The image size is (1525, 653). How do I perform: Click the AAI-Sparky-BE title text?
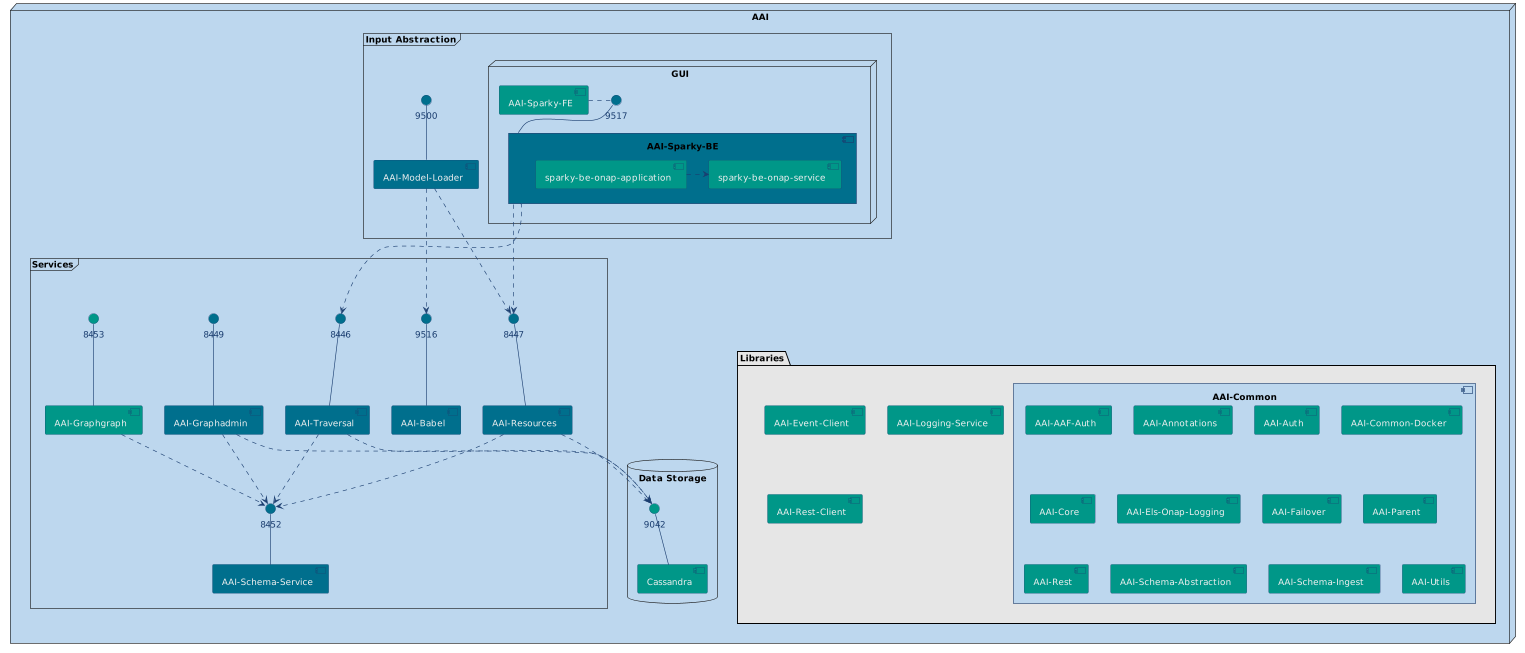click(x=682, y=147)
